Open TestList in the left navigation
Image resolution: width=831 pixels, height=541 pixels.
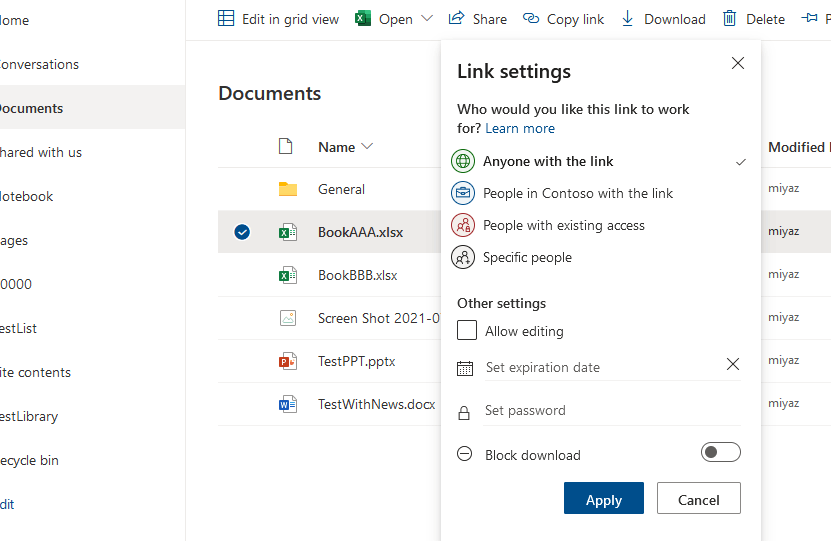click(x=18, y=328)
